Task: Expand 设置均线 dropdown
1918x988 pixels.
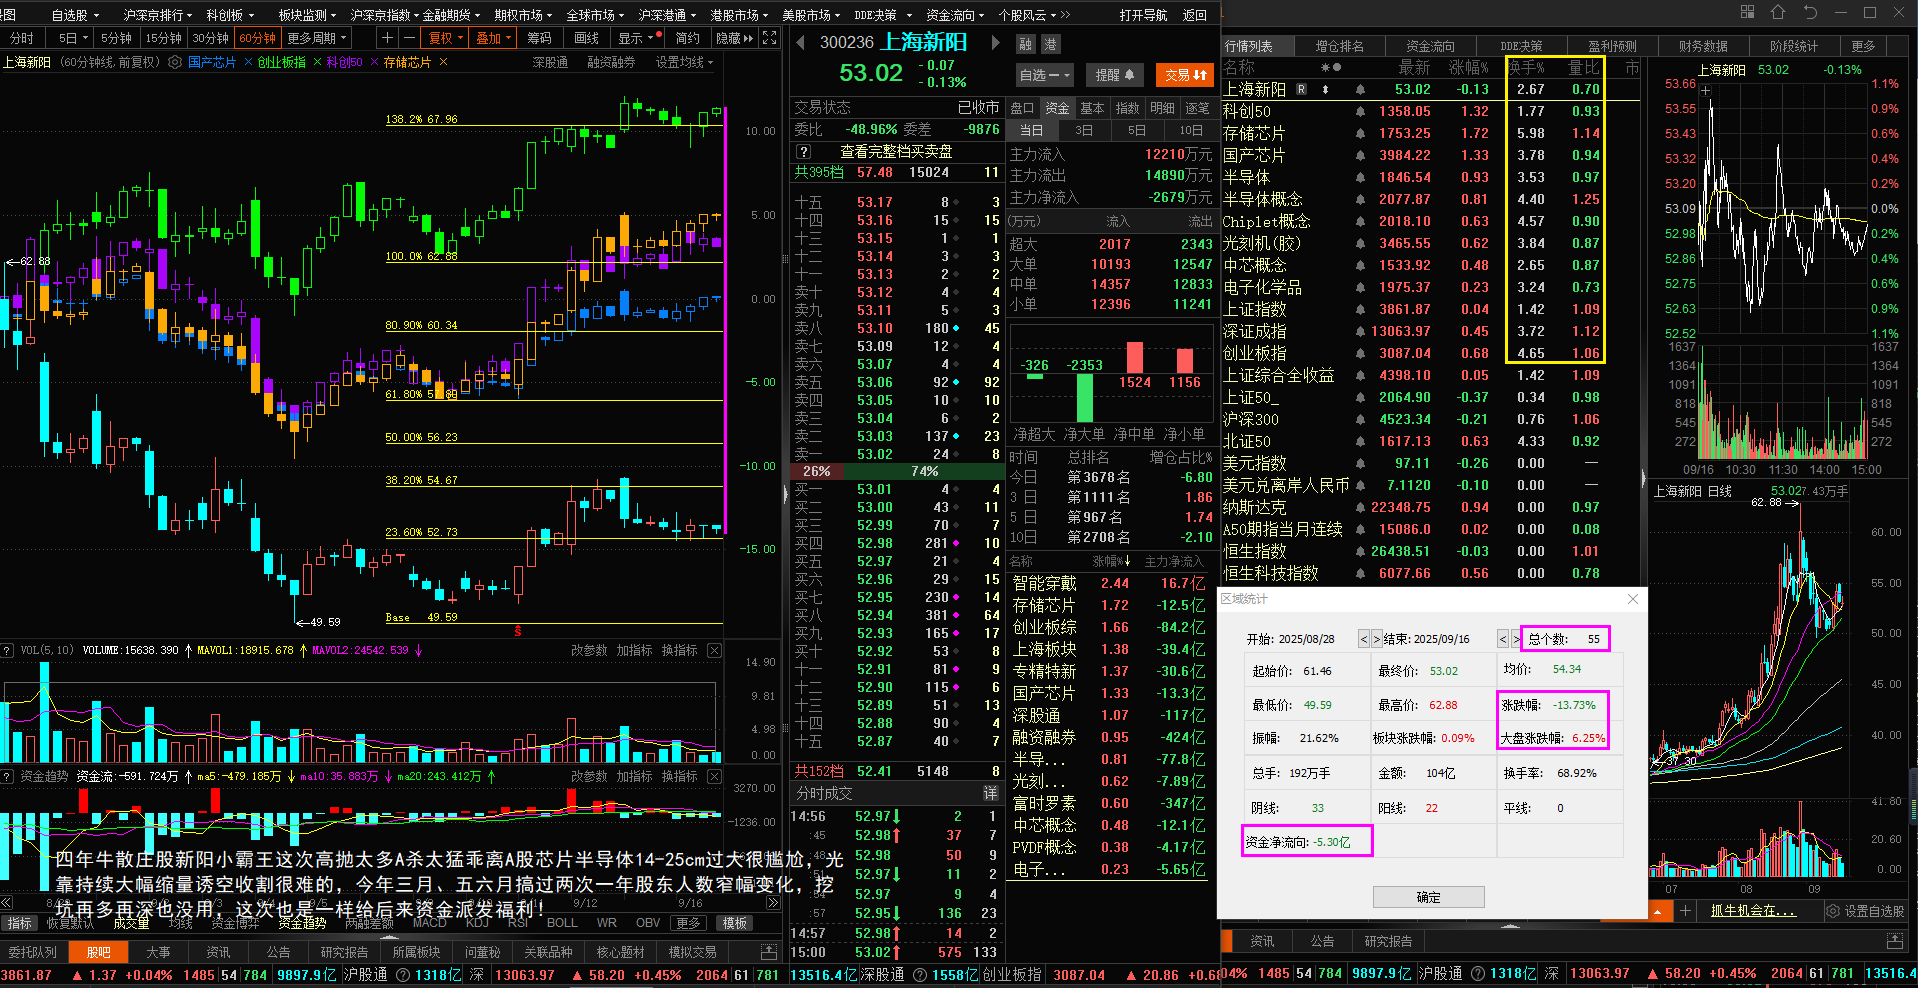Action: point(684,62)
